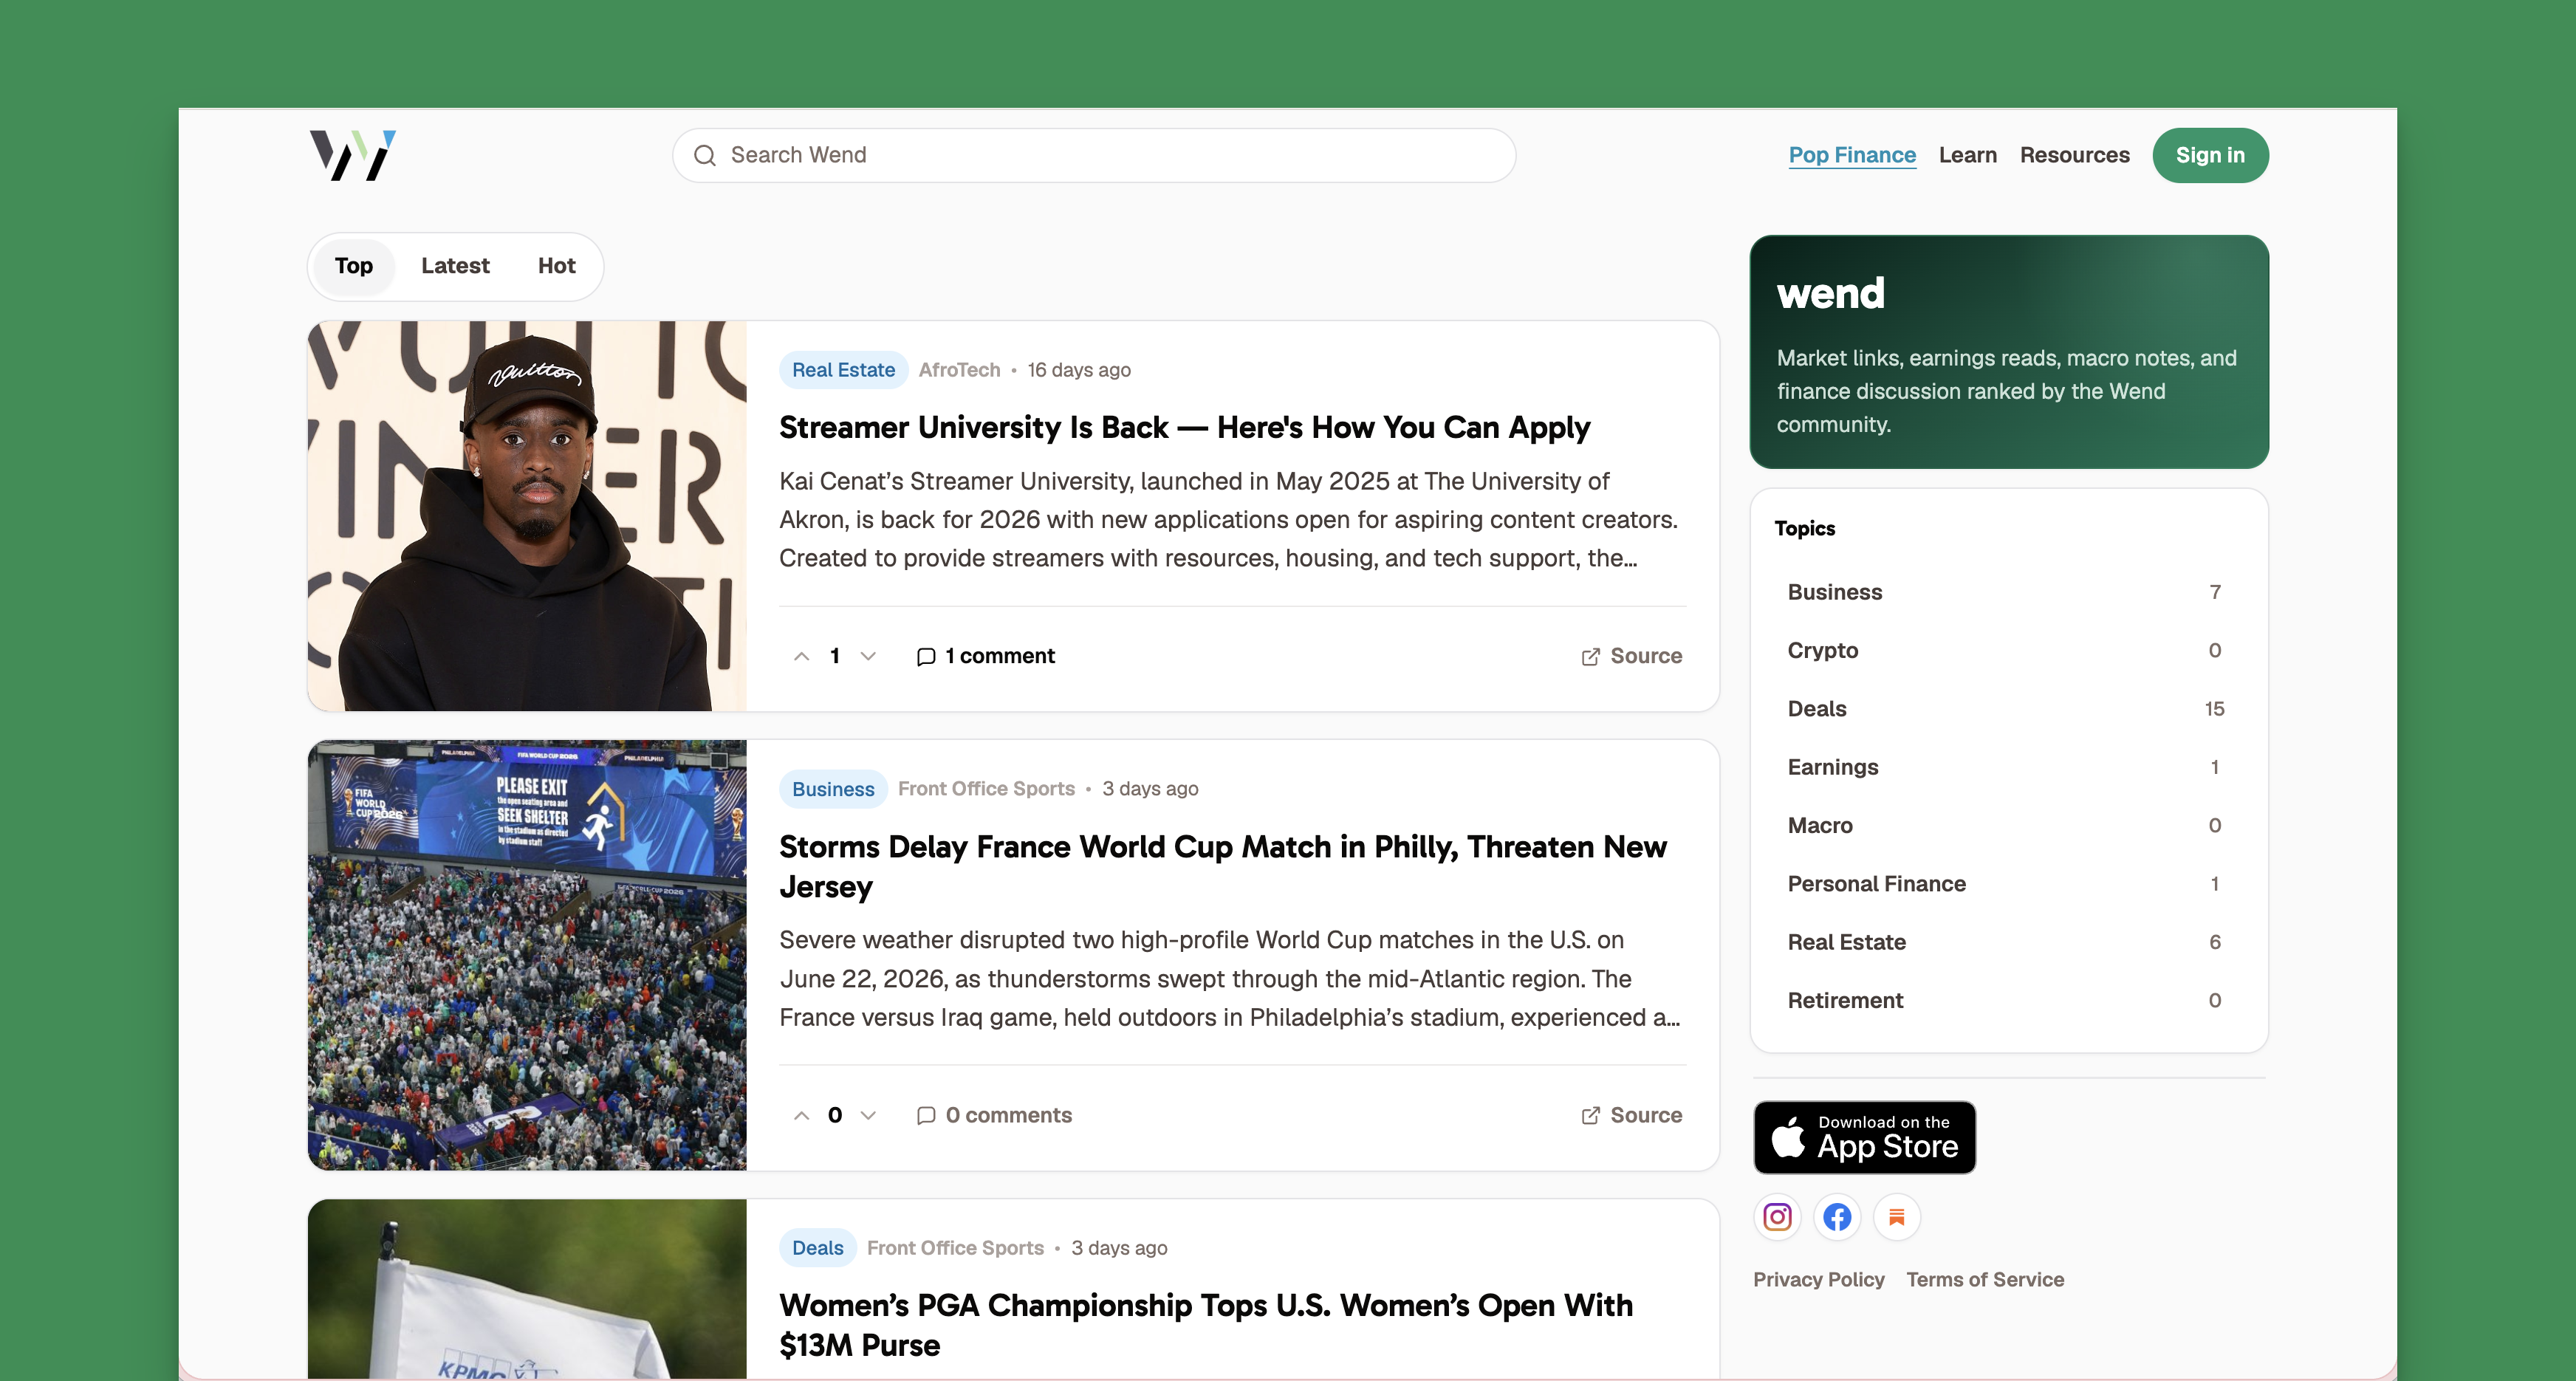Open the Resources nav item
The height and width of the screenshot is (1381, 2576).
coord(2074,155)
